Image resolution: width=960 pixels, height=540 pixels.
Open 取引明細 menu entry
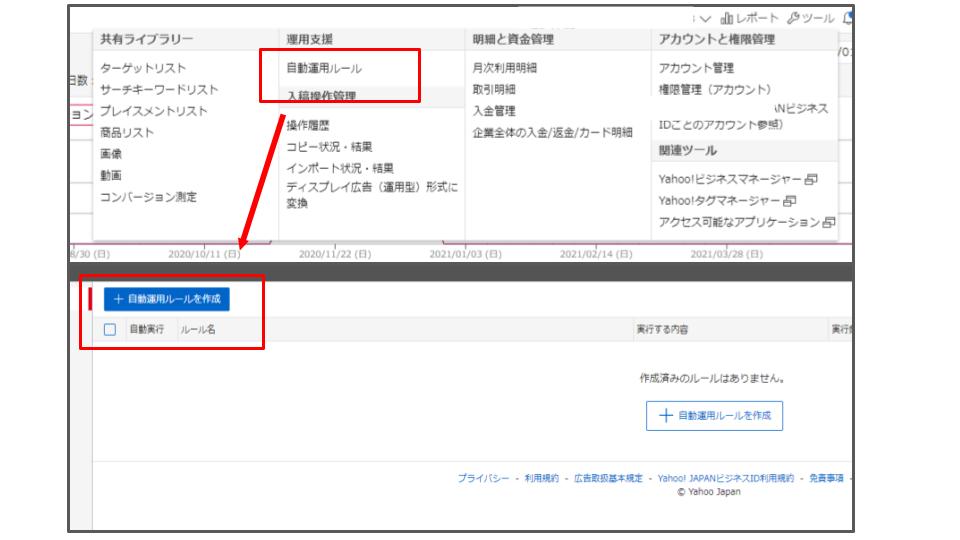pyautogui.click(x=493, y=89)
